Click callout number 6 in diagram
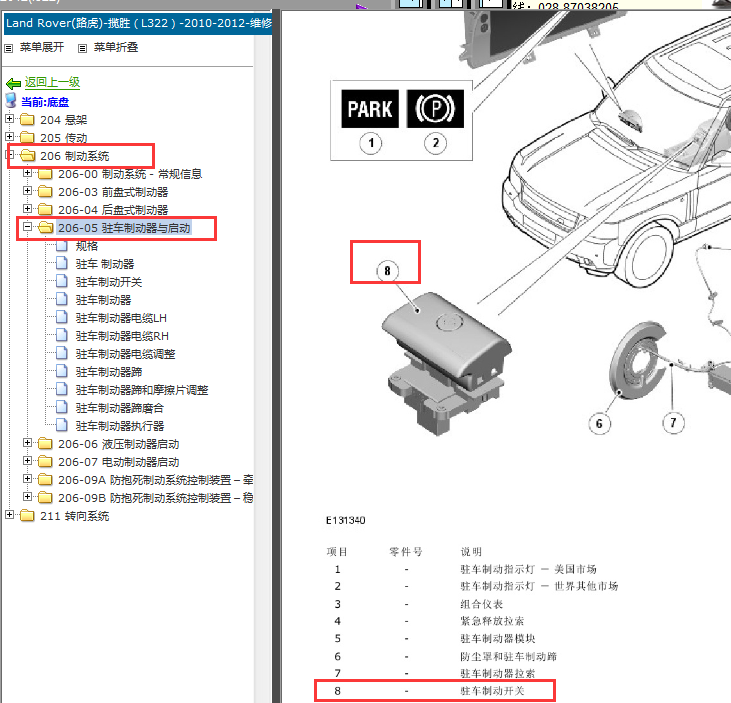This screenshot has height=703, width=731. point(600,423)
